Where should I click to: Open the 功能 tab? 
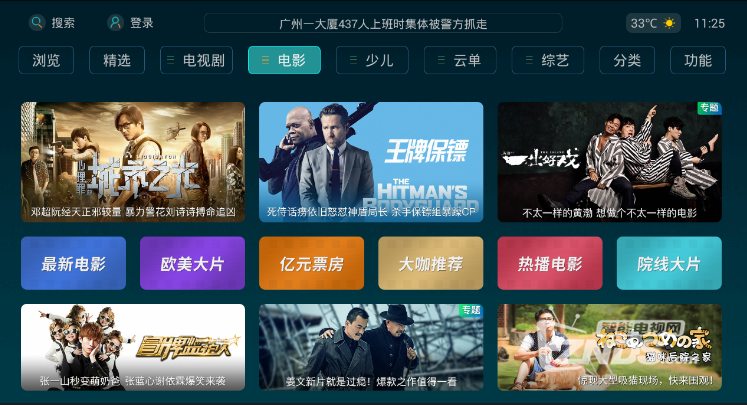(698, 60)
